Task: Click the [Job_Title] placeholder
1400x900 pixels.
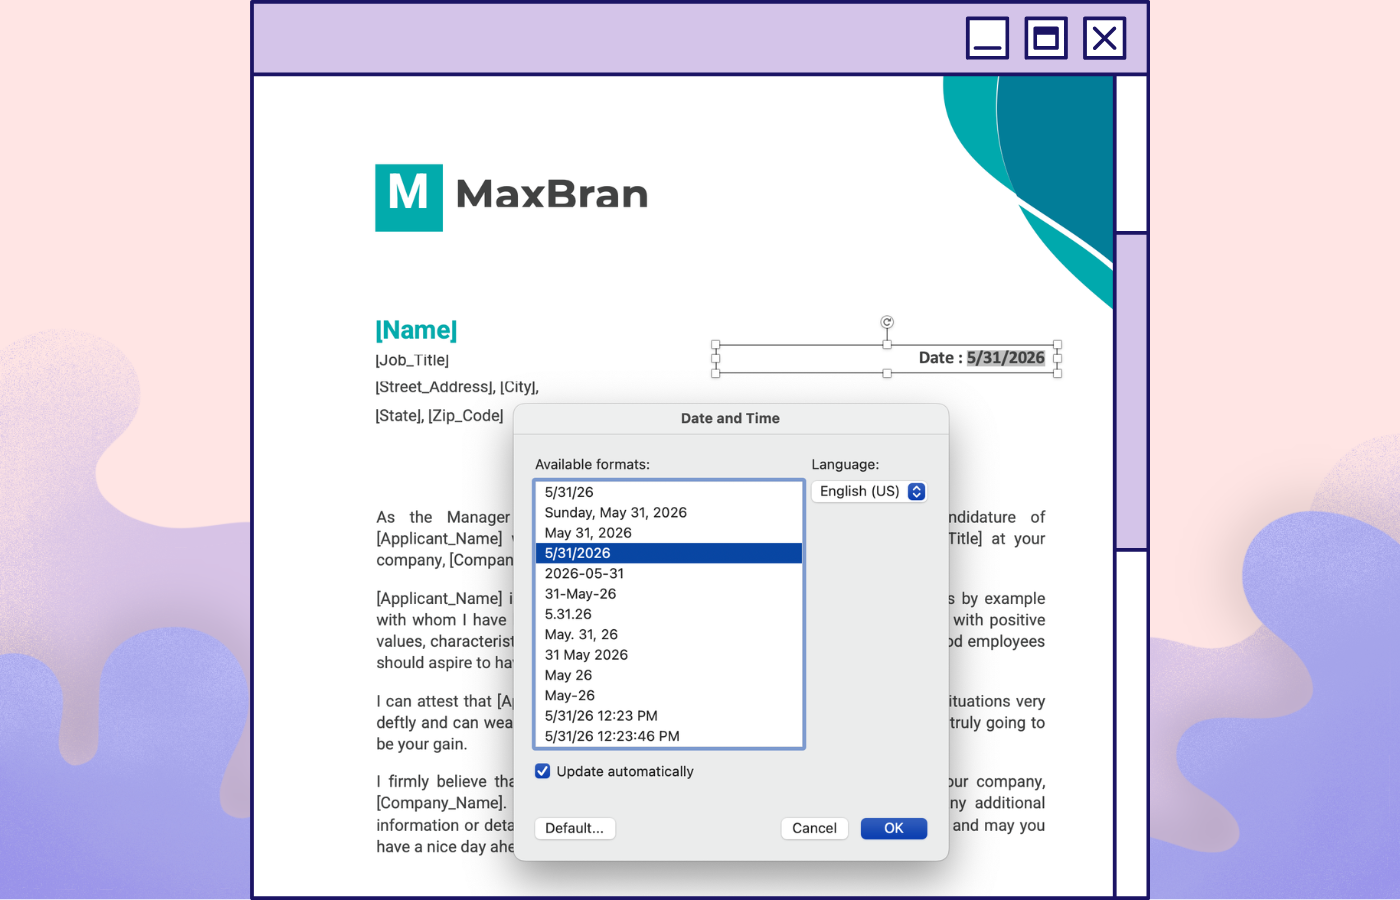Action: (412, 360)
